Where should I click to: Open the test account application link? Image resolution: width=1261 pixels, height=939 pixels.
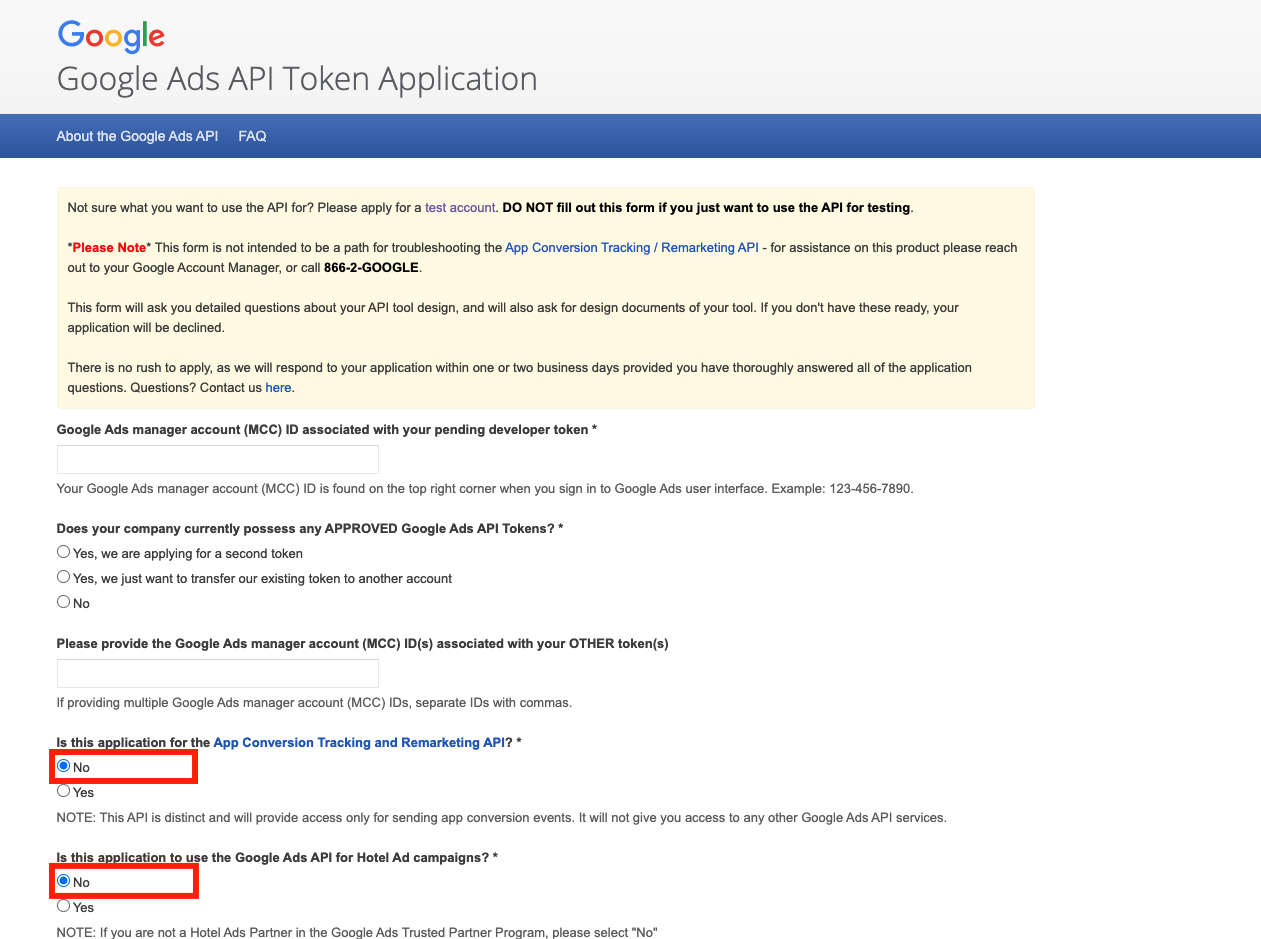459,207
